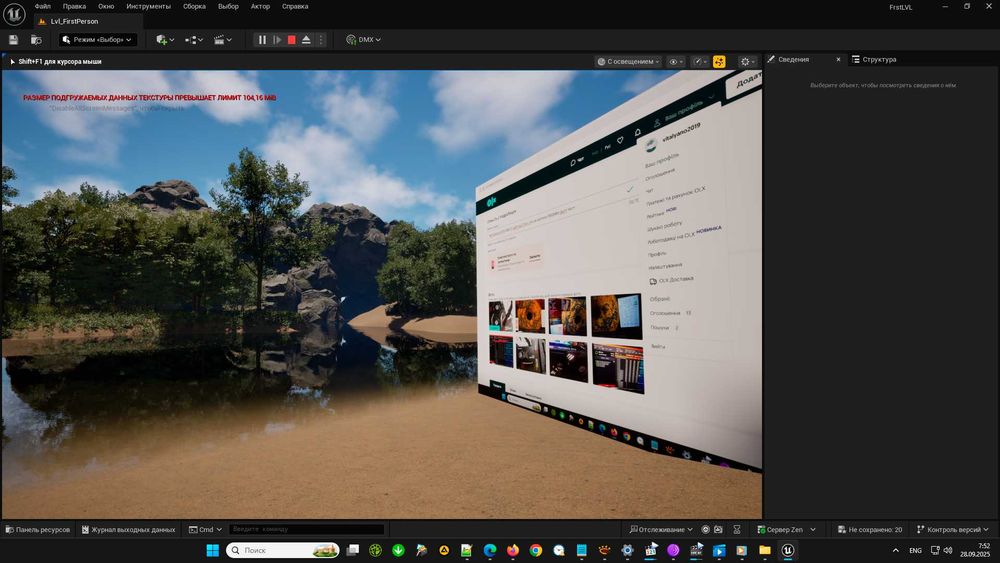Close the Сведения tab

pos(838,59)
